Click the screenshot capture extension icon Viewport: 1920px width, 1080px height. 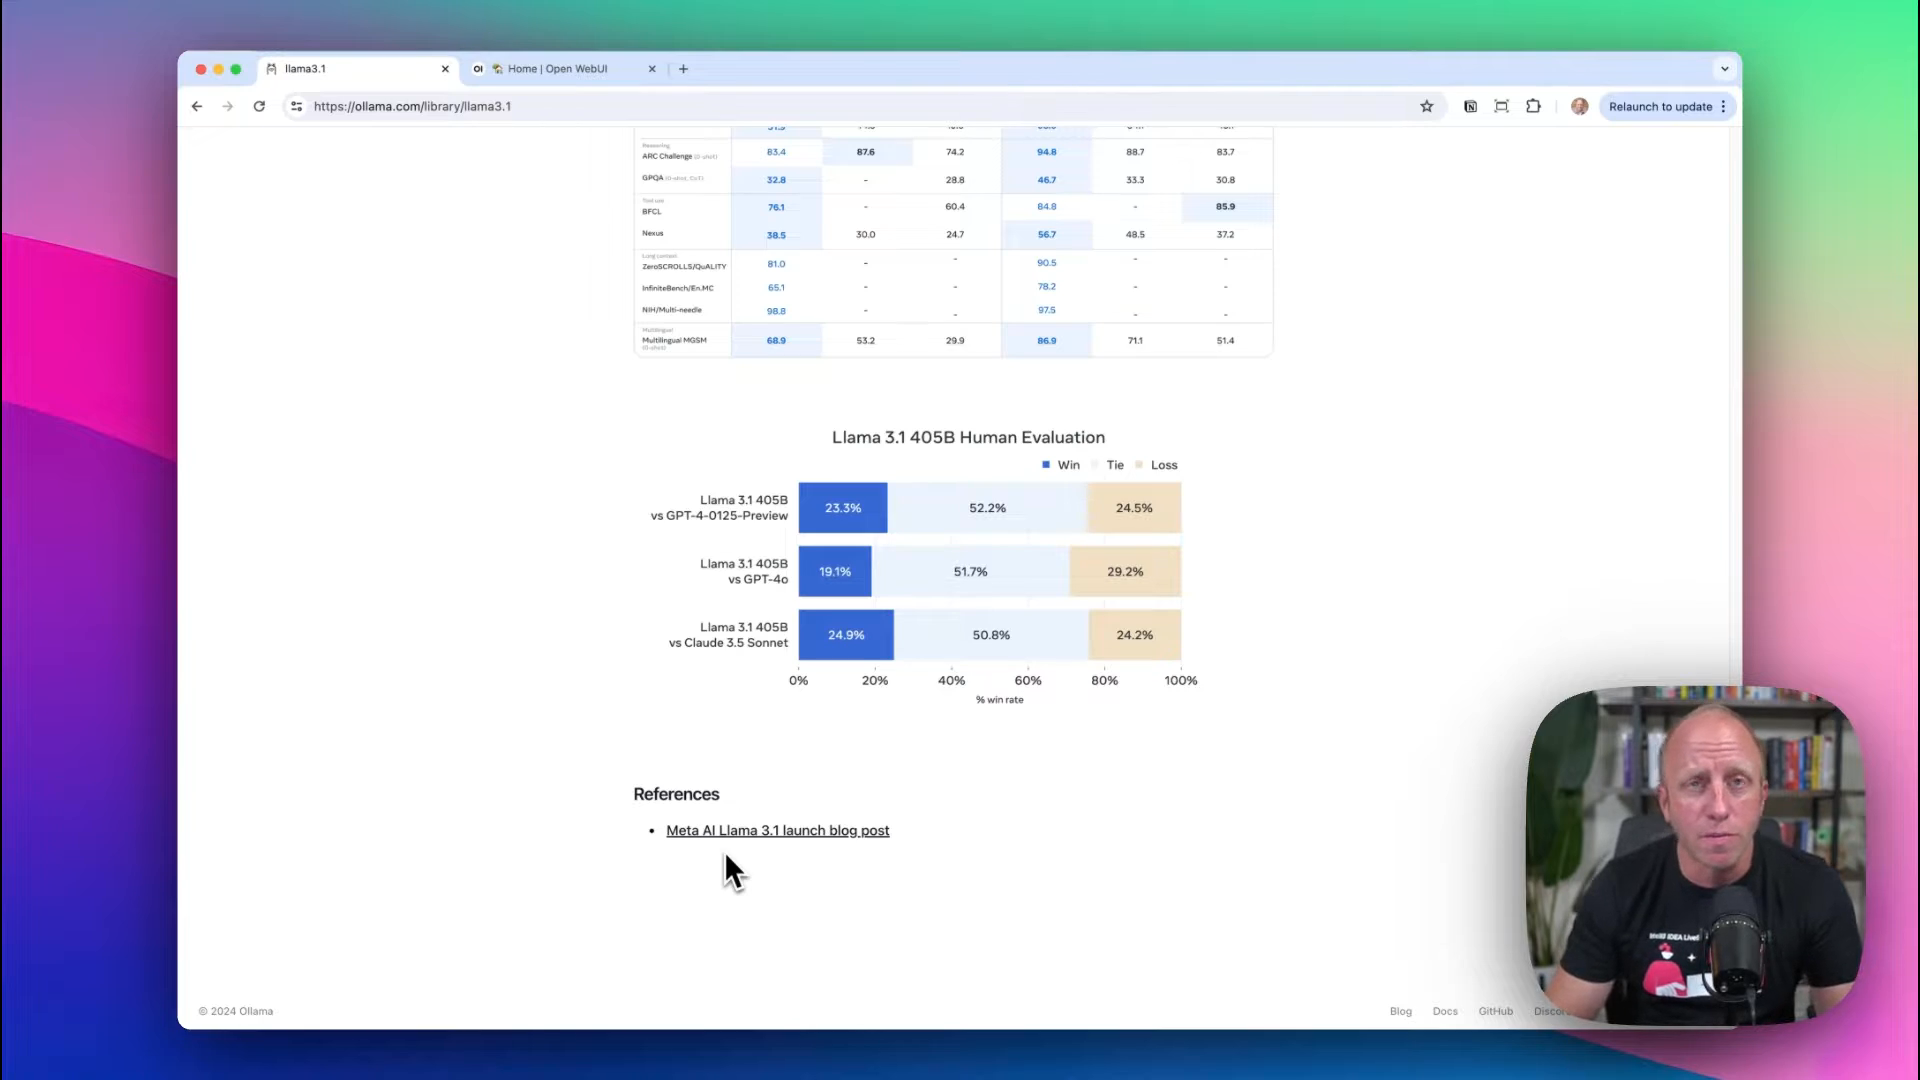coord(1501,107)
